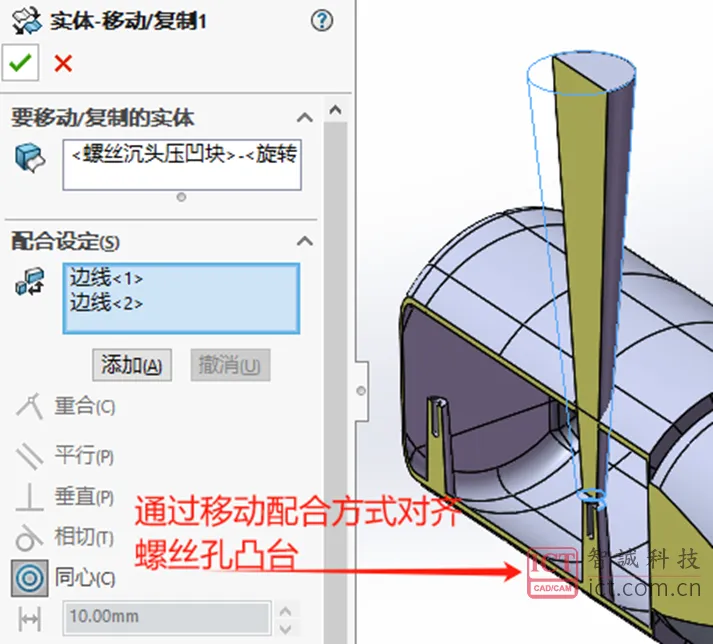Click the mate settings entities icon
The image size is (713, 644).
click(30, 282)
